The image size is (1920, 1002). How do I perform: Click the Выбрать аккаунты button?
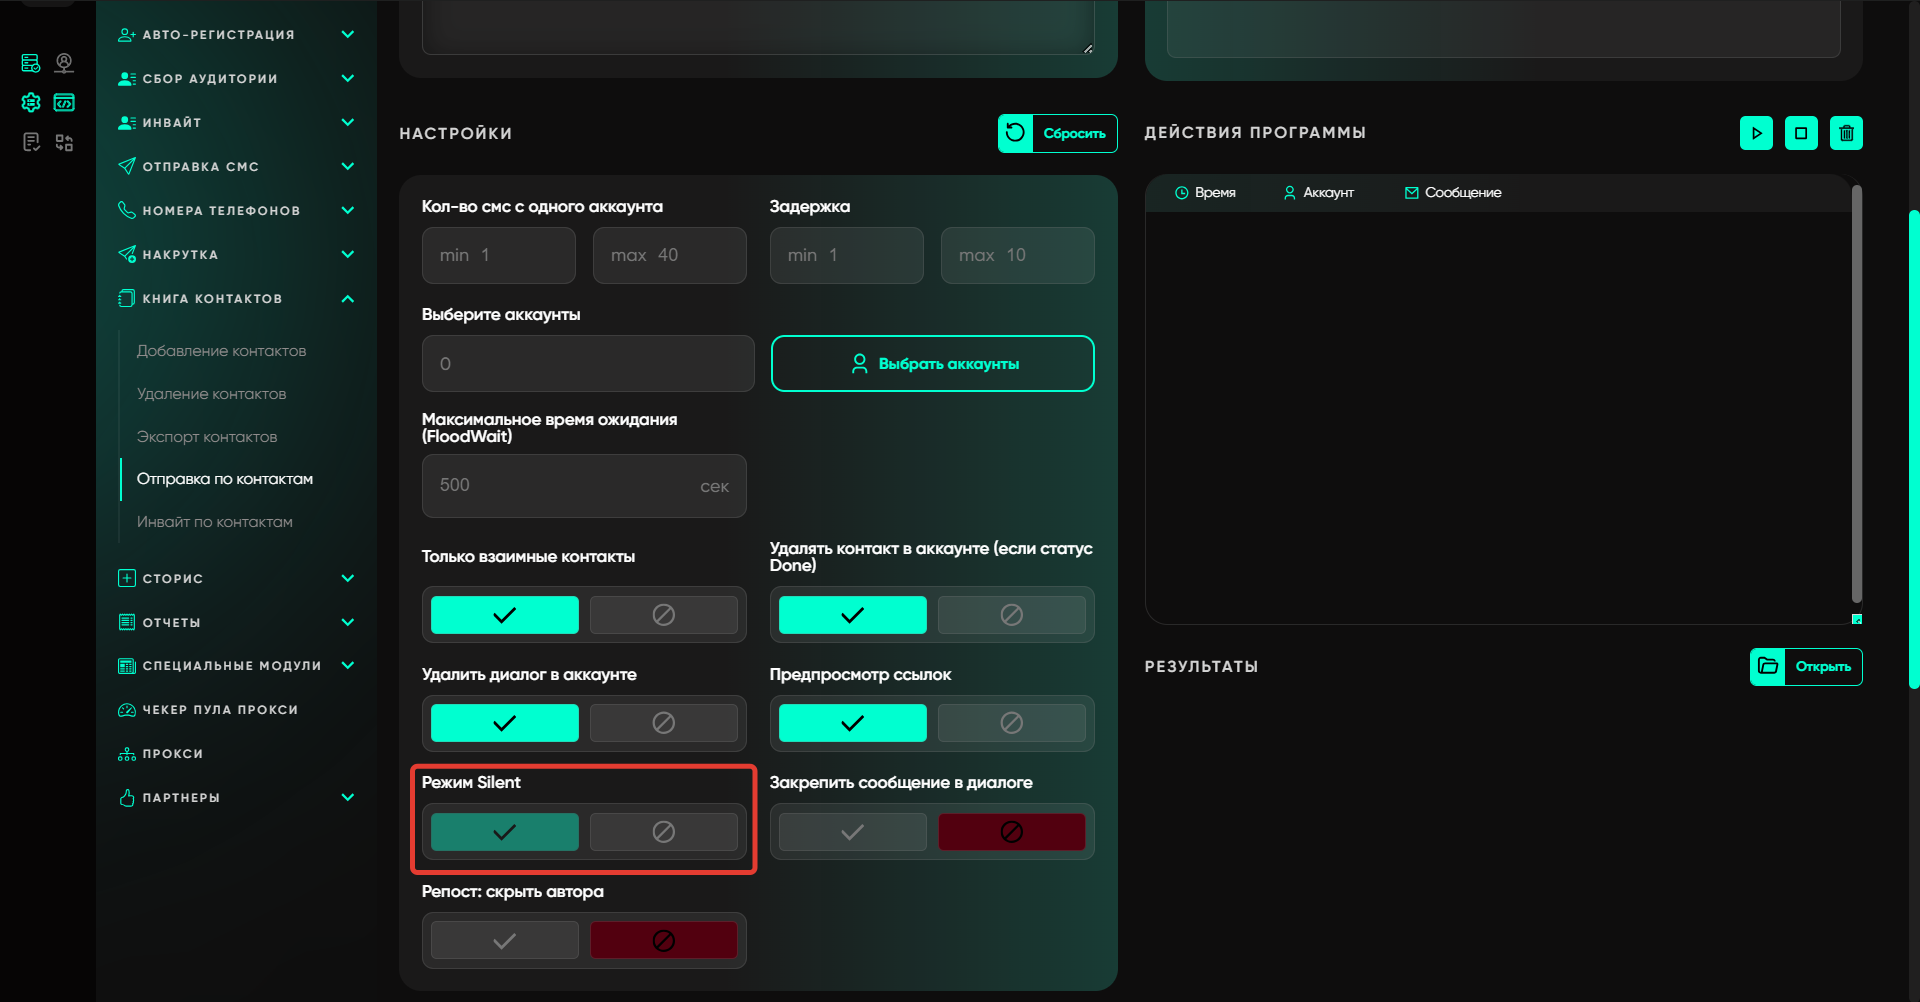click(x=932, y=364)
